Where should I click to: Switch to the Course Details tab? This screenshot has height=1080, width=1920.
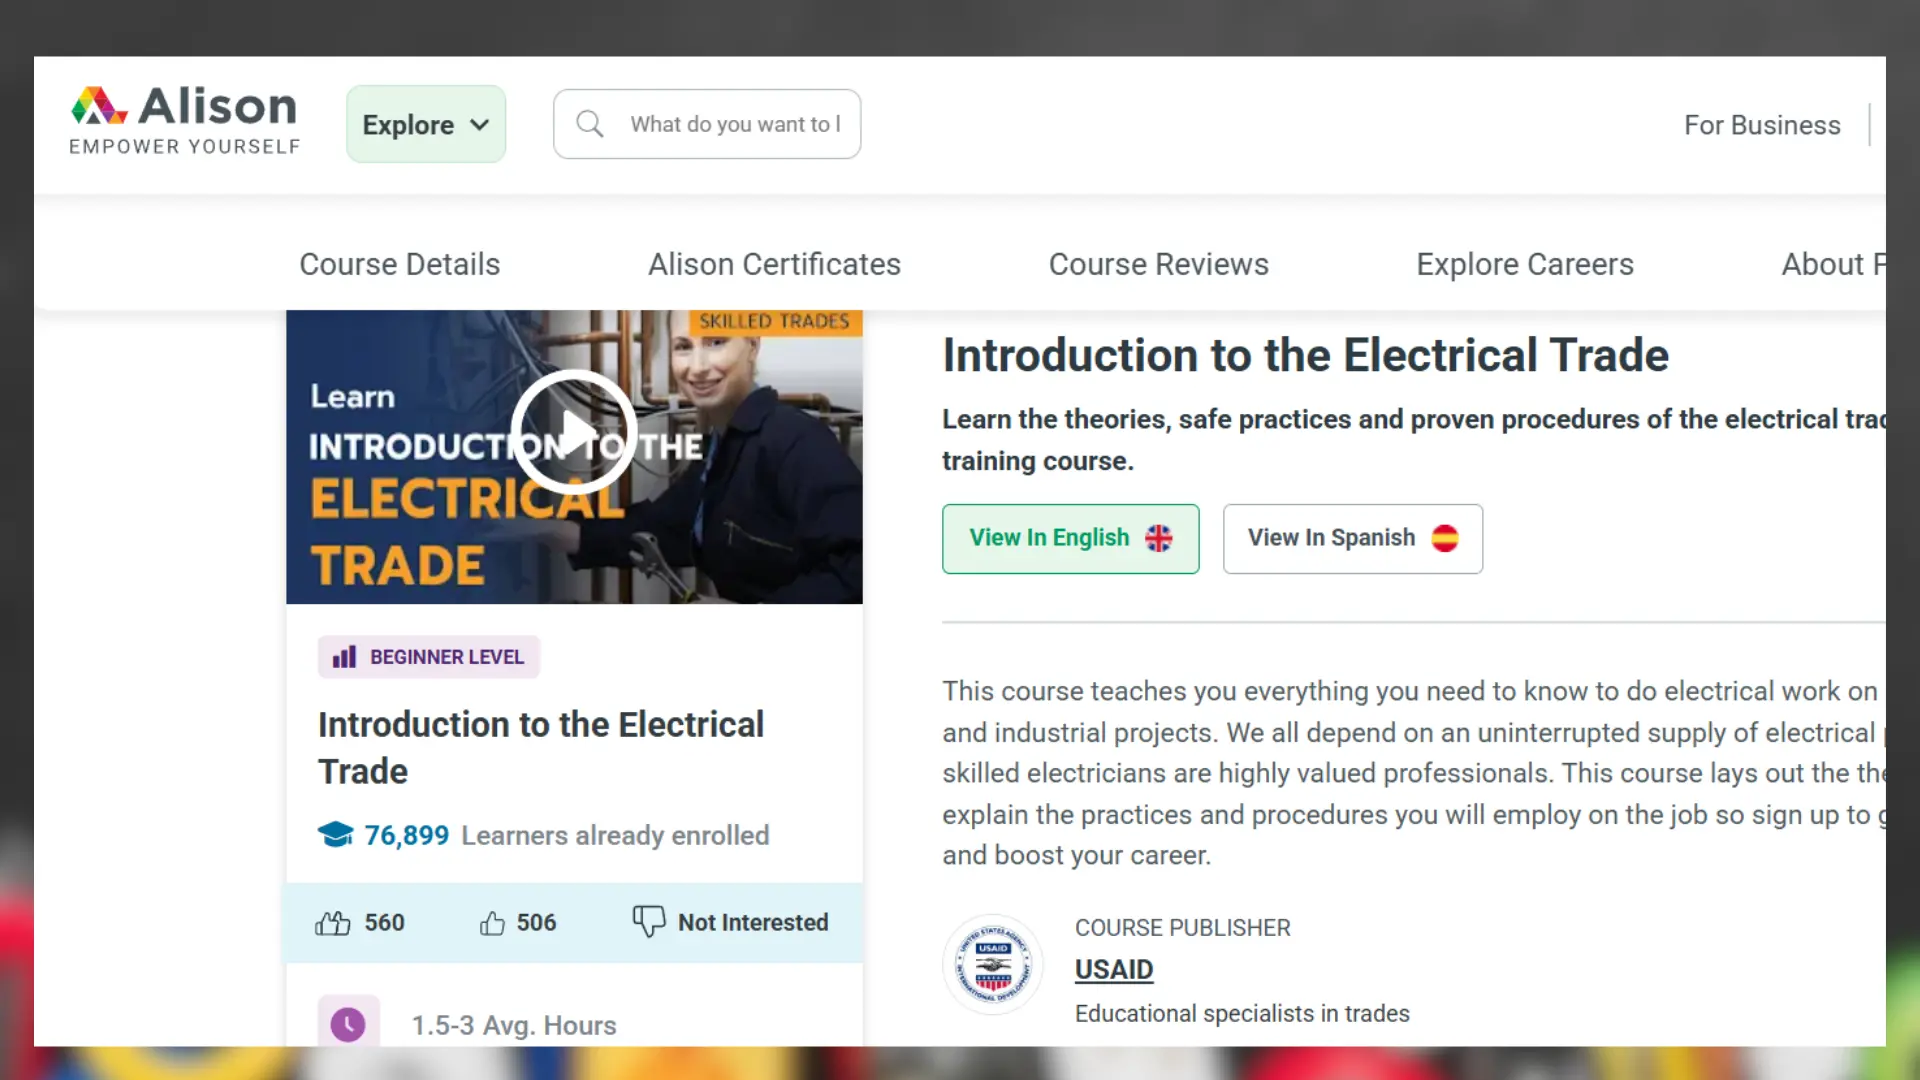[x=400, y=264]
